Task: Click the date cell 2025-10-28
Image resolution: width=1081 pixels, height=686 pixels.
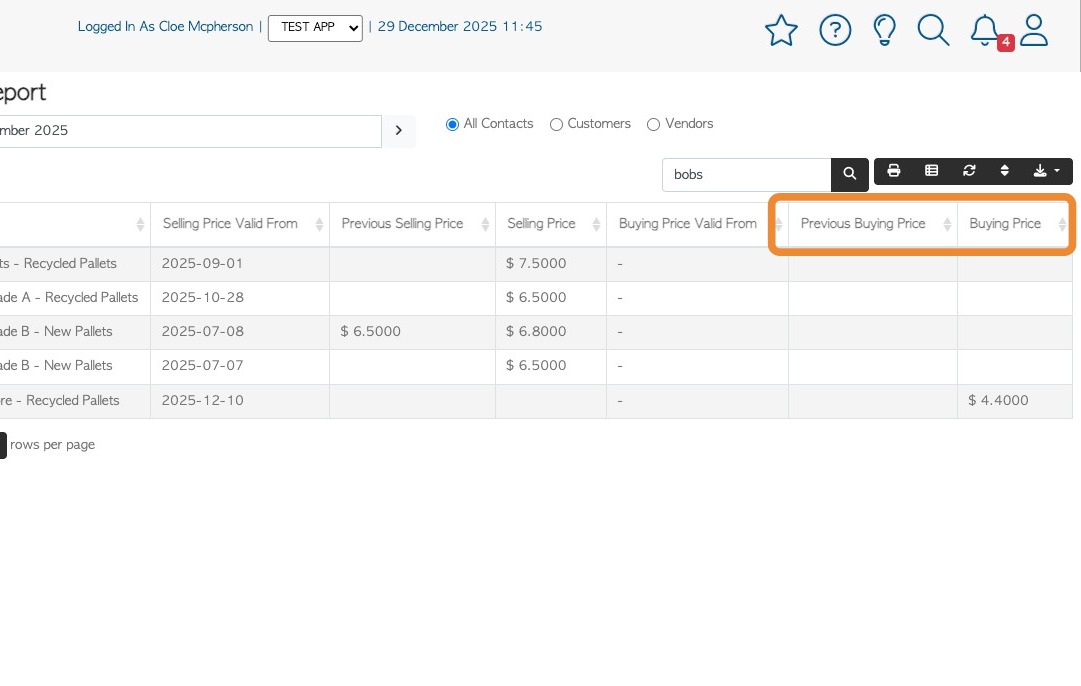Action: [203, 298]
